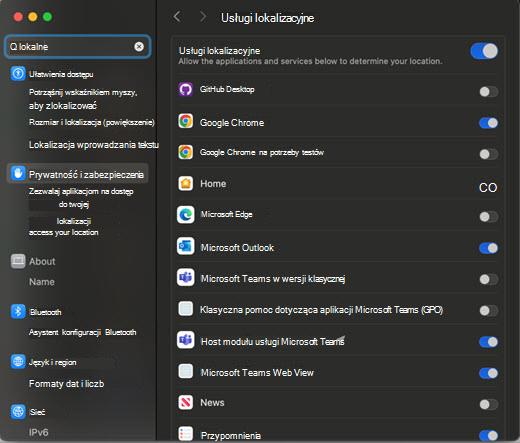Click the Microsoft Edge app icon
The height and width of the screenshot is (443, 520).
[186, 215]
